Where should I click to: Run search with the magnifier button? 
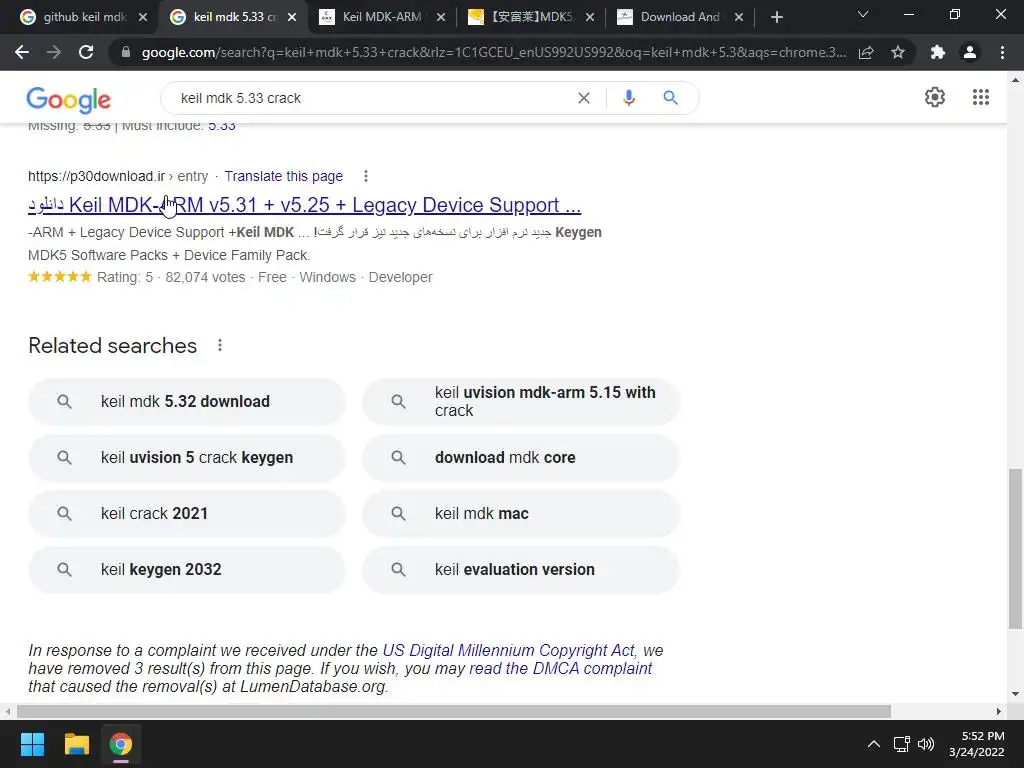coord(670,98)
